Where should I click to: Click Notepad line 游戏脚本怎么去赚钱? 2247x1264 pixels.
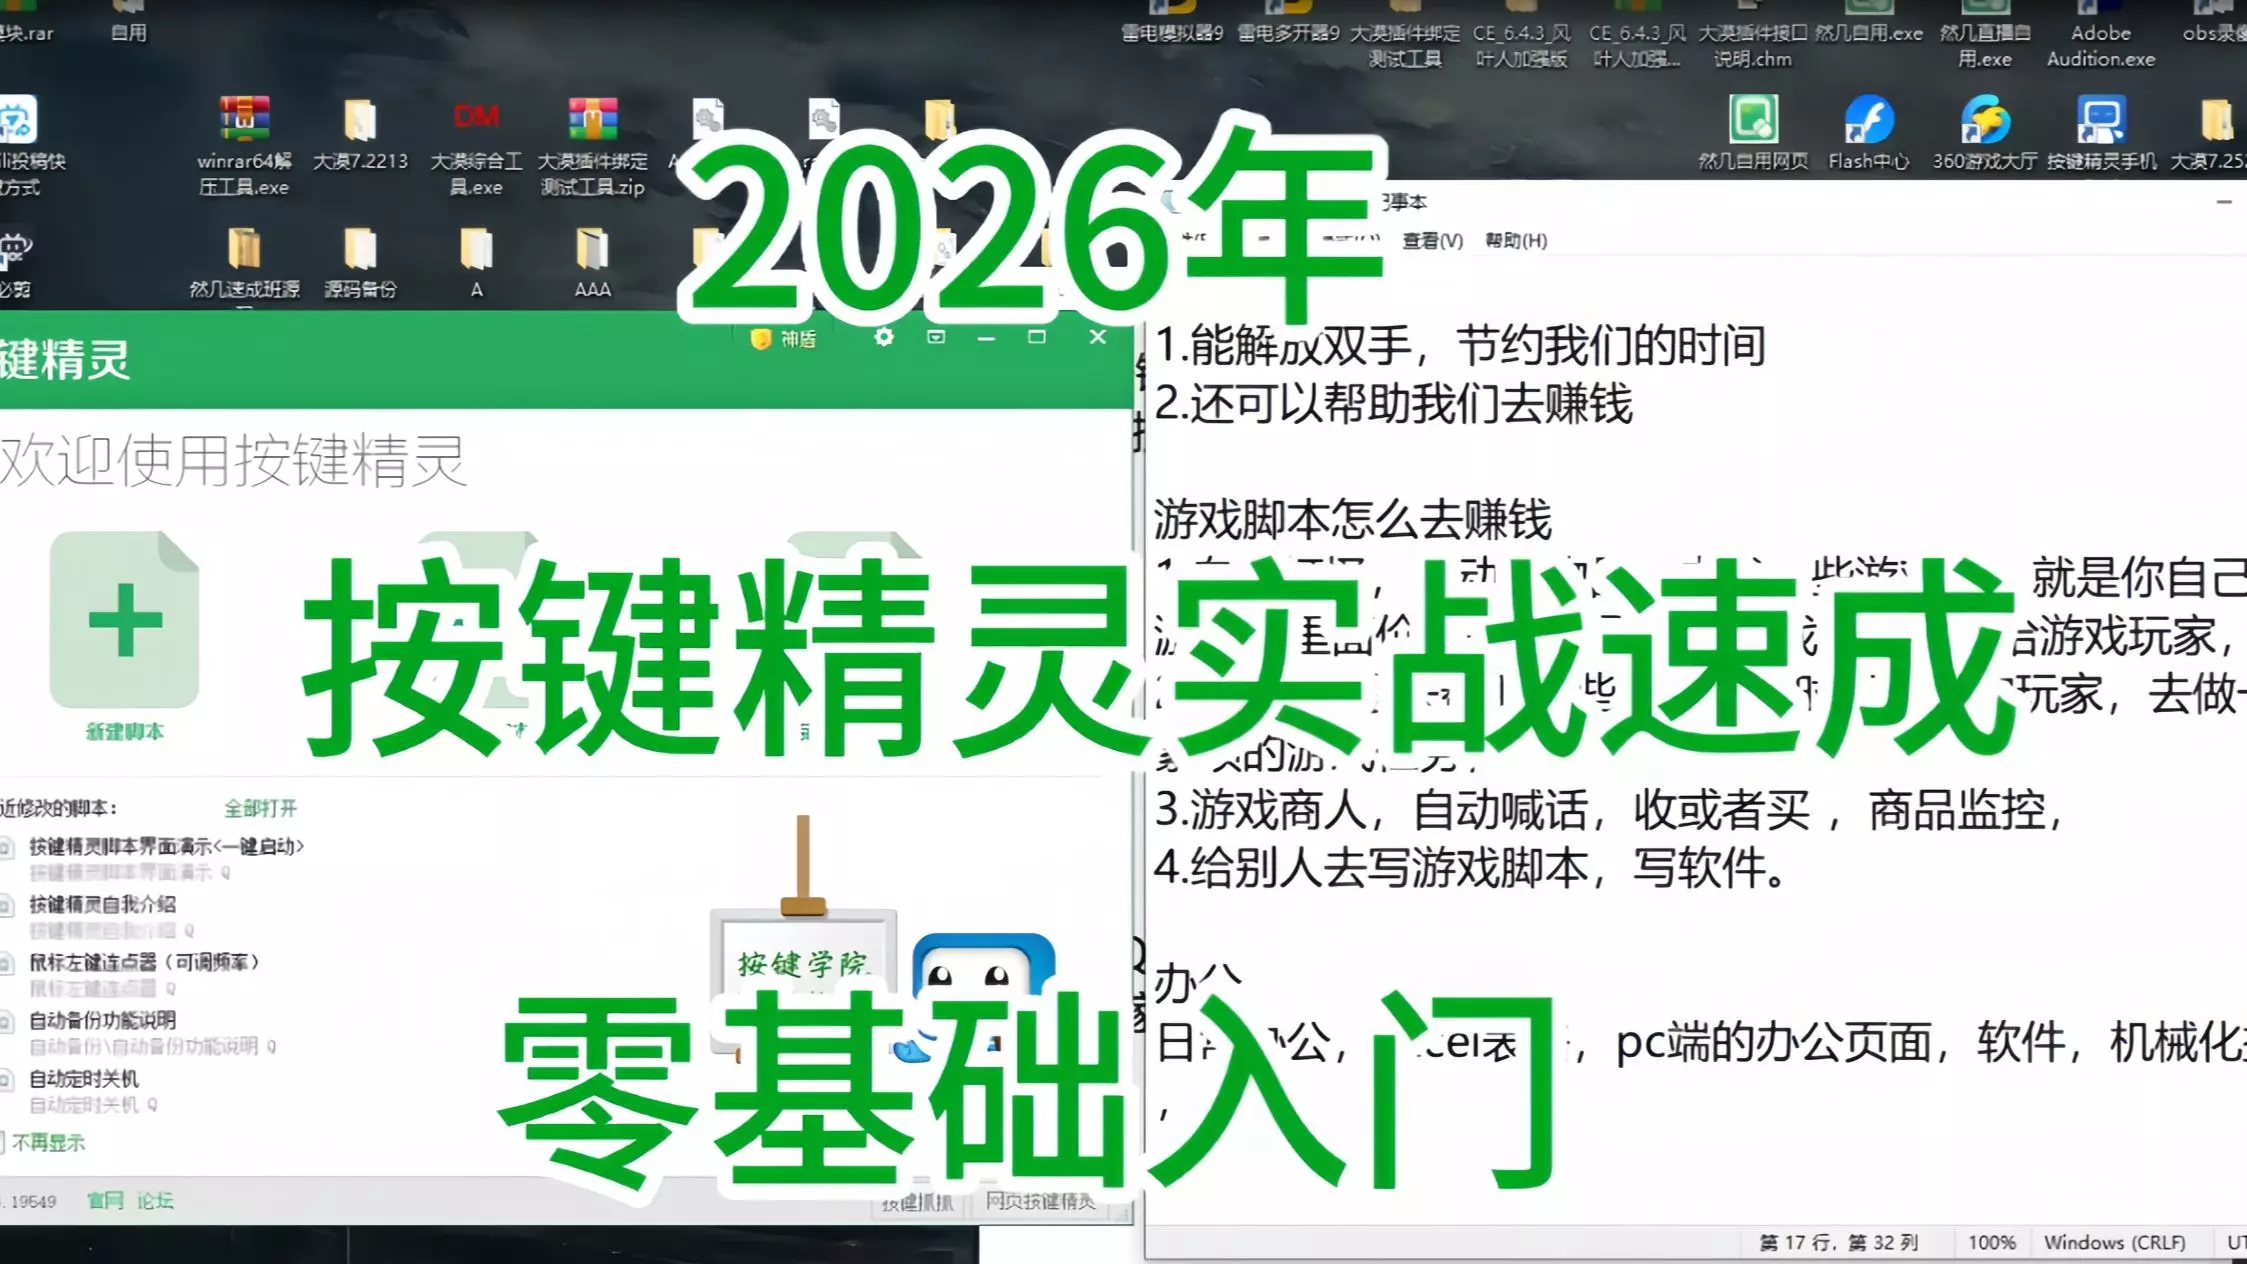(x=1352, y=519)
